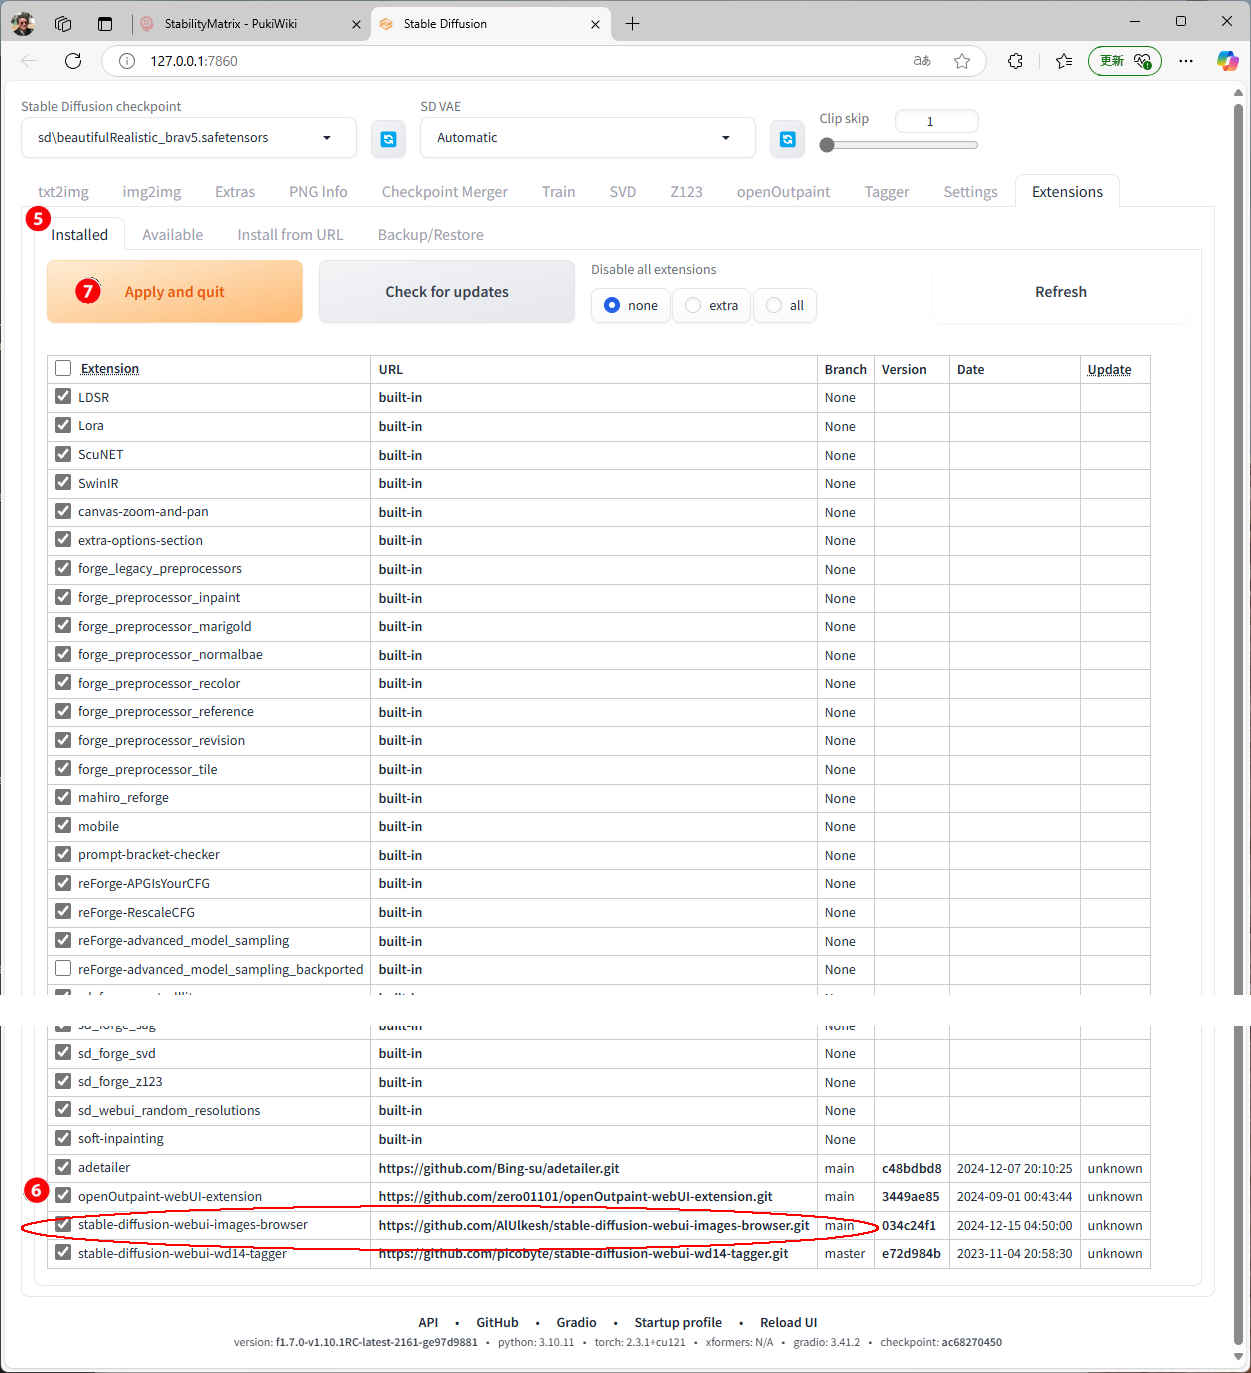
Task: Select 'extra' in Disable all extensions
Action: click(x=694, y=306)
